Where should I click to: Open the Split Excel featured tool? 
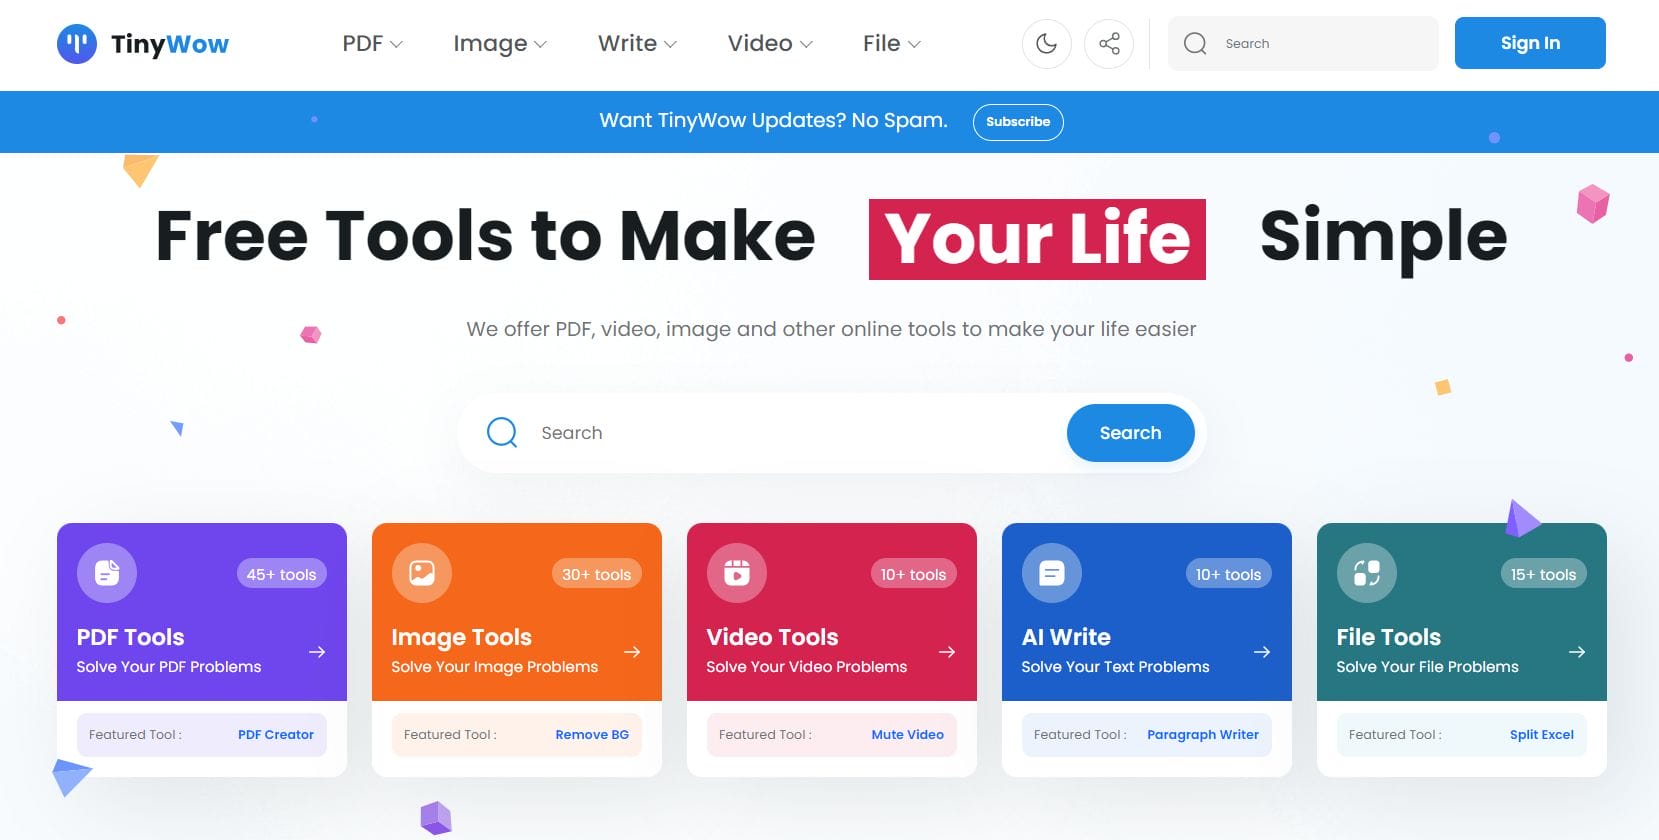[1542, 735]
